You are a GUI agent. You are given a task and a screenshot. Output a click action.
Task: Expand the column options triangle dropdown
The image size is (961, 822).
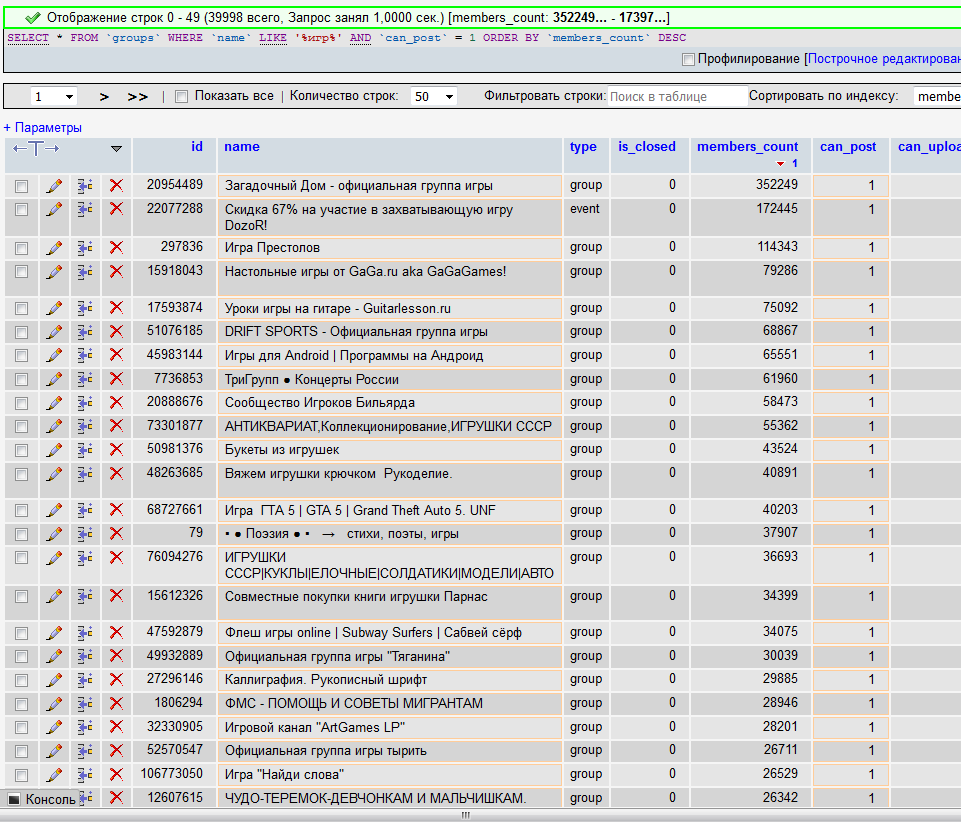116,148
